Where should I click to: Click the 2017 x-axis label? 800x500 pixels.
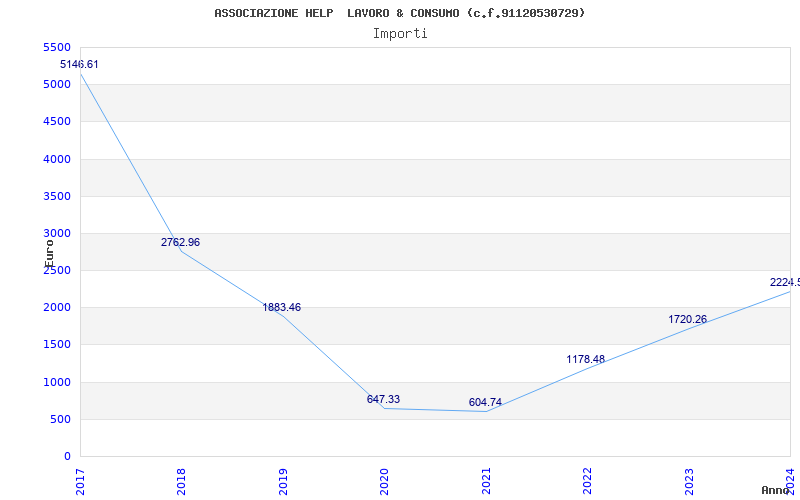(80, 482)
